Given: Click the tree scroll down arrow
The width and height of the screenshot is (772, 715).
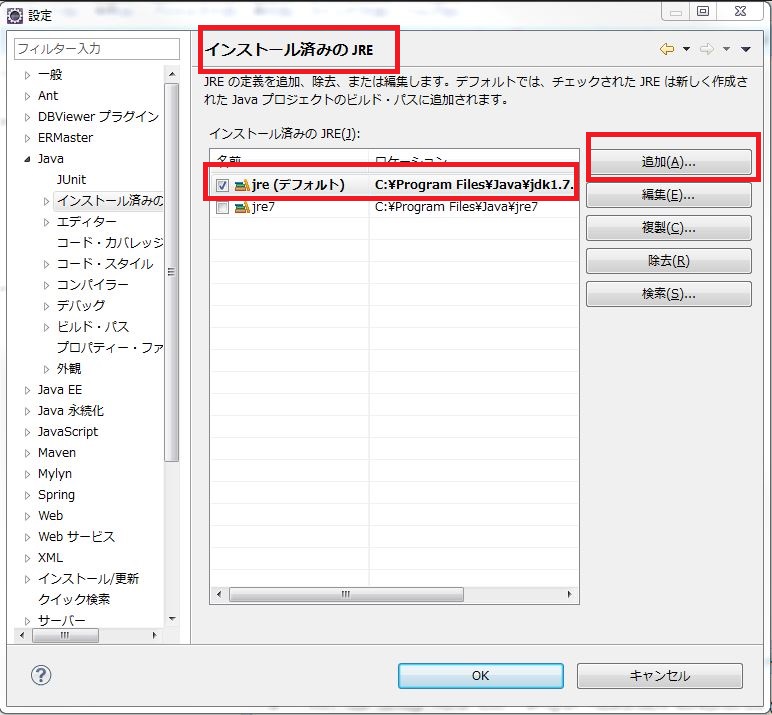Looking at the screenshot, I should click(x=172, y=619).
